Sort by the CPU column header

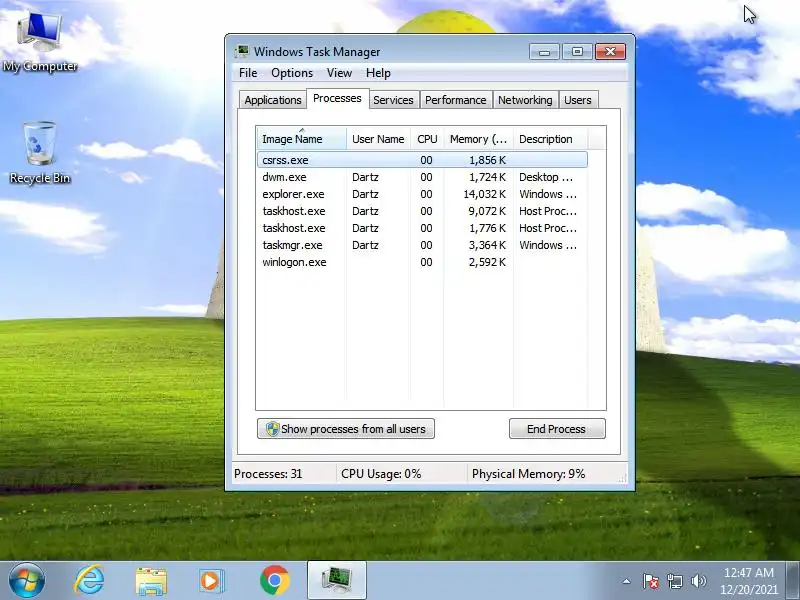(x=427, y=139)
